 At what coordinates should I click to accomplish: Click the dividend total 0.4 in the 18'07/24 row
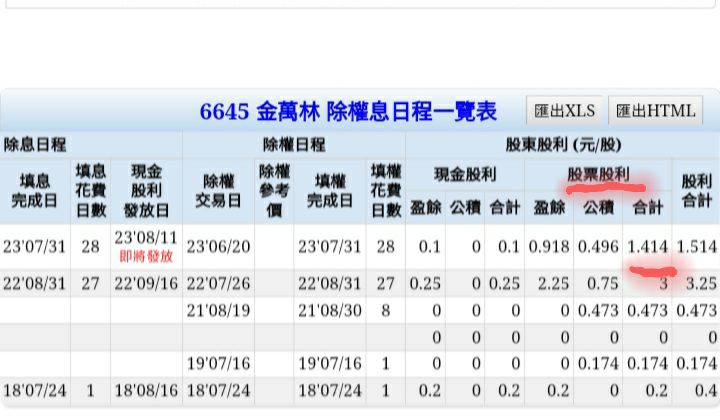tap(706, 391)
